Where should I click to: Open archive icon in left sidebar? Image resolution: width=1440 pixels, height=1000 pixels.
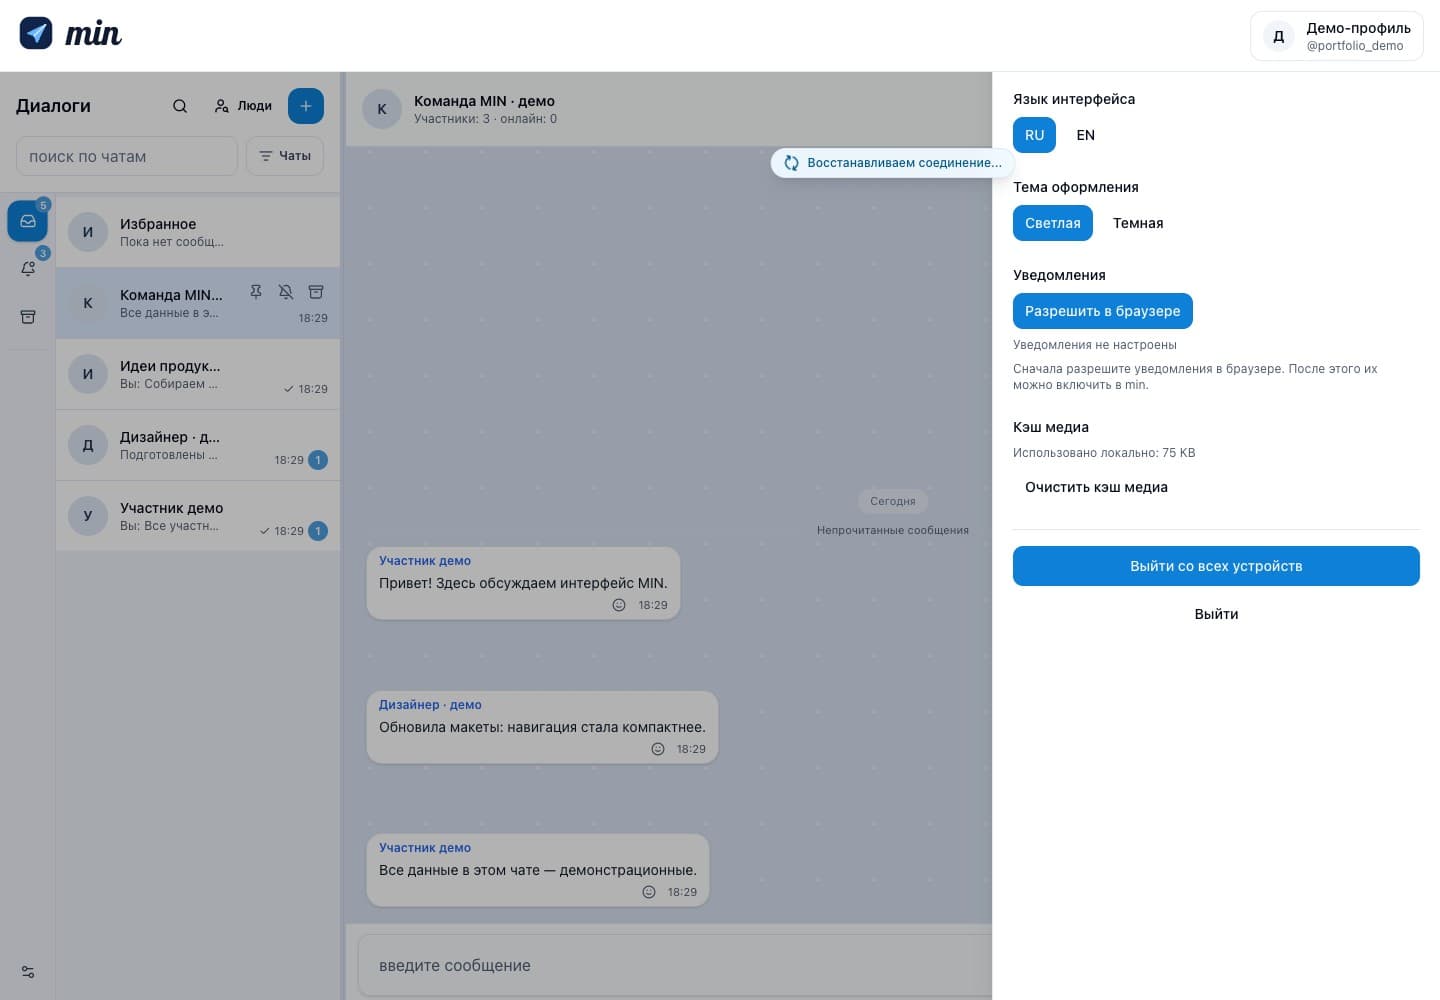(x=28, y=317)
